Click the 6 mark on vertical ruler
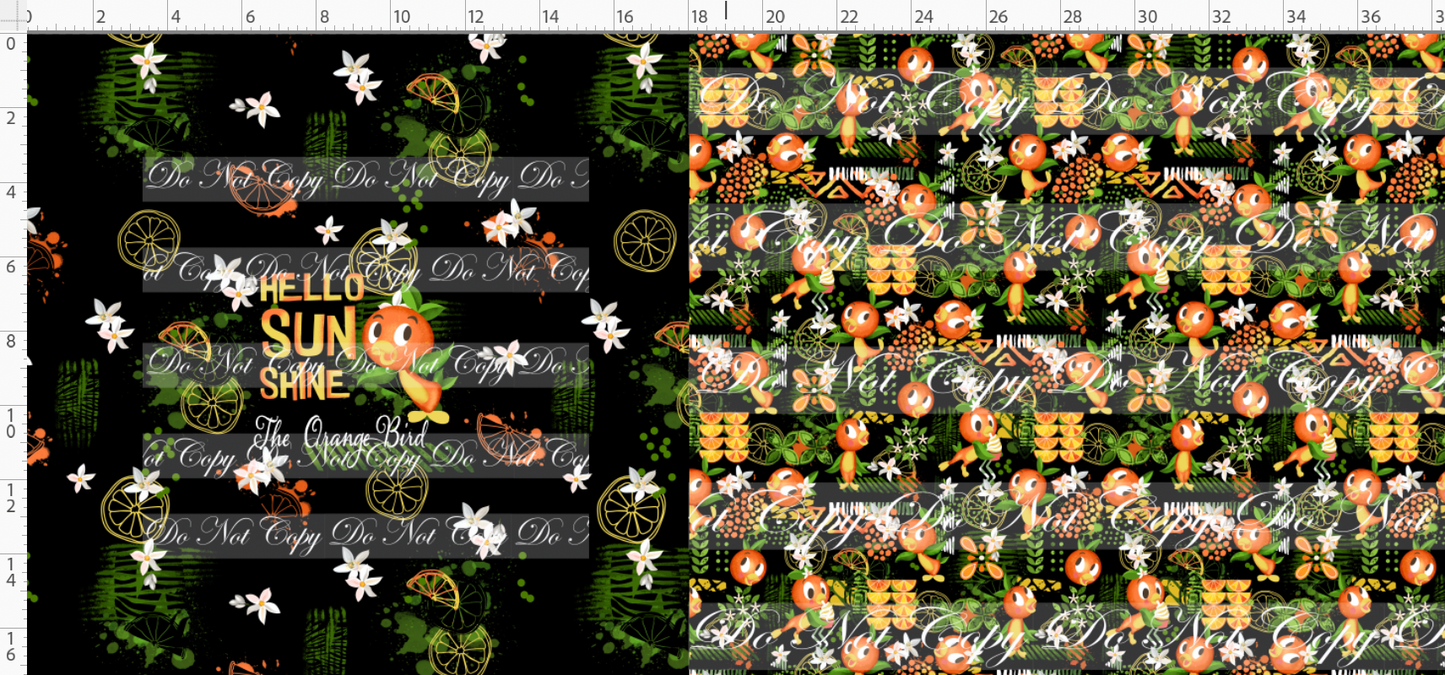Image resolution: width=1445 pixels, height=675 pixels. pyautogui.click(x=11, y=266)
